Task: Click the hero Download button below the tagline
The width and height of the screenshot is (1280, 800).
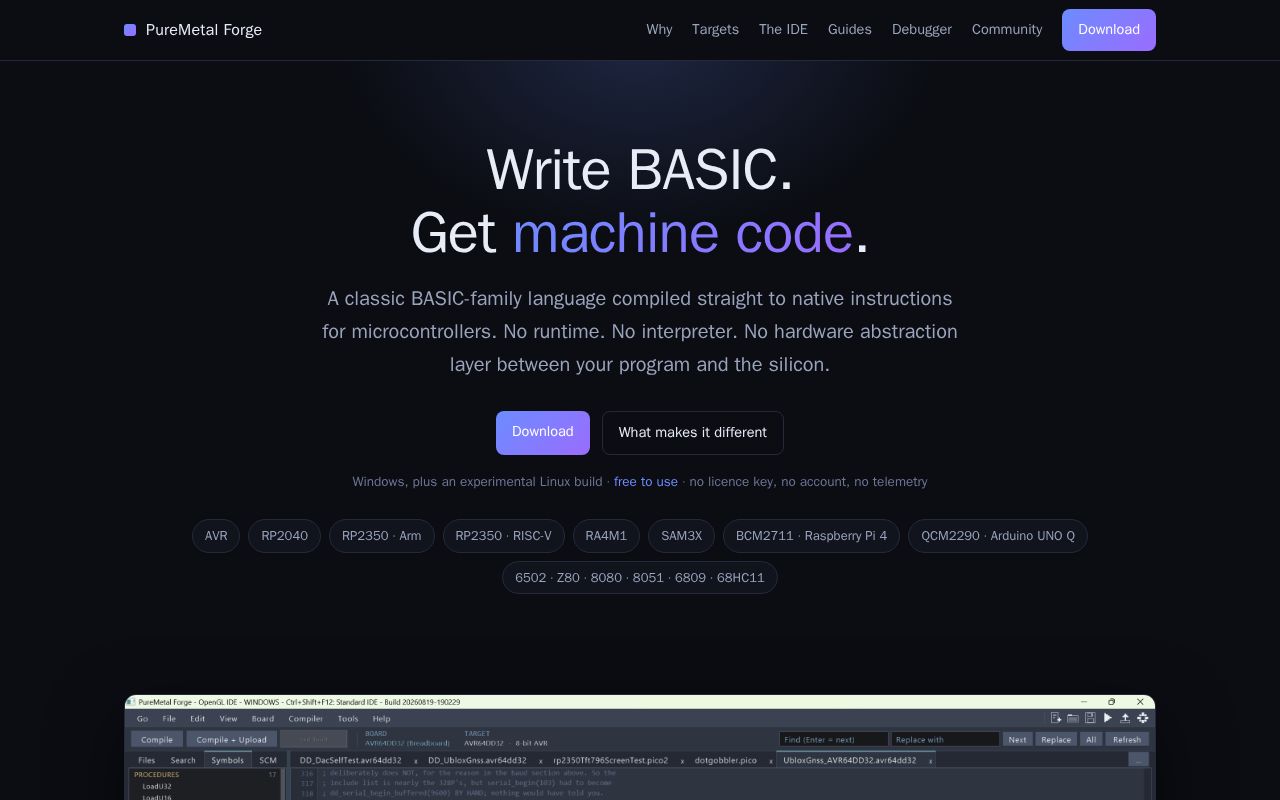Action: [543, 433]
